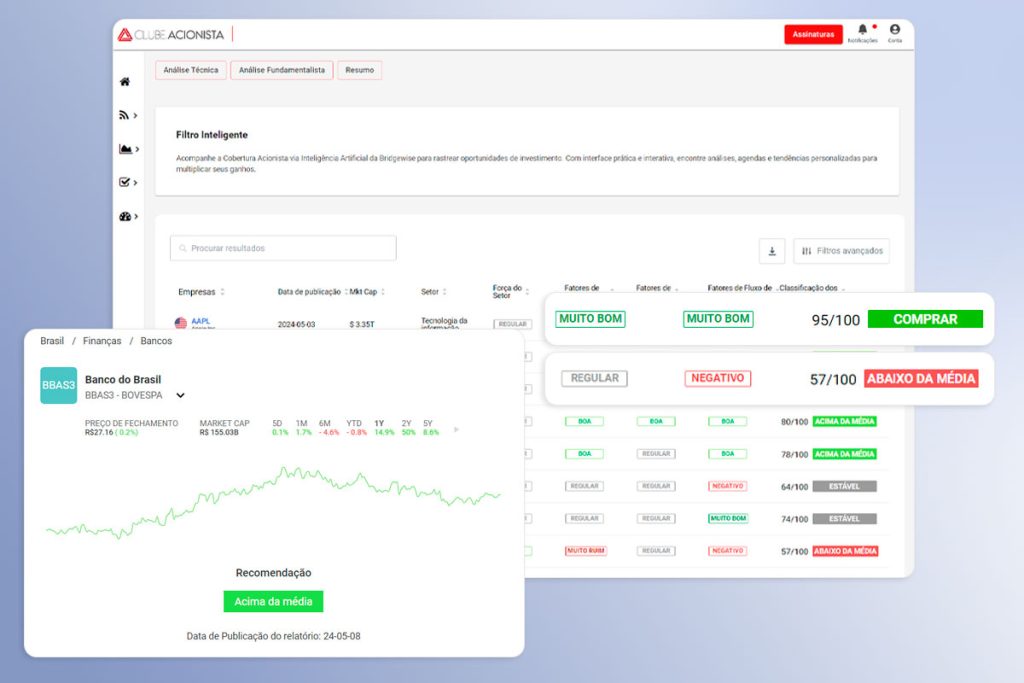Open the checklist icon in the sidebar
This screenshot has height=683, width=1024.
pyautogui.click(x=124, y=182)
